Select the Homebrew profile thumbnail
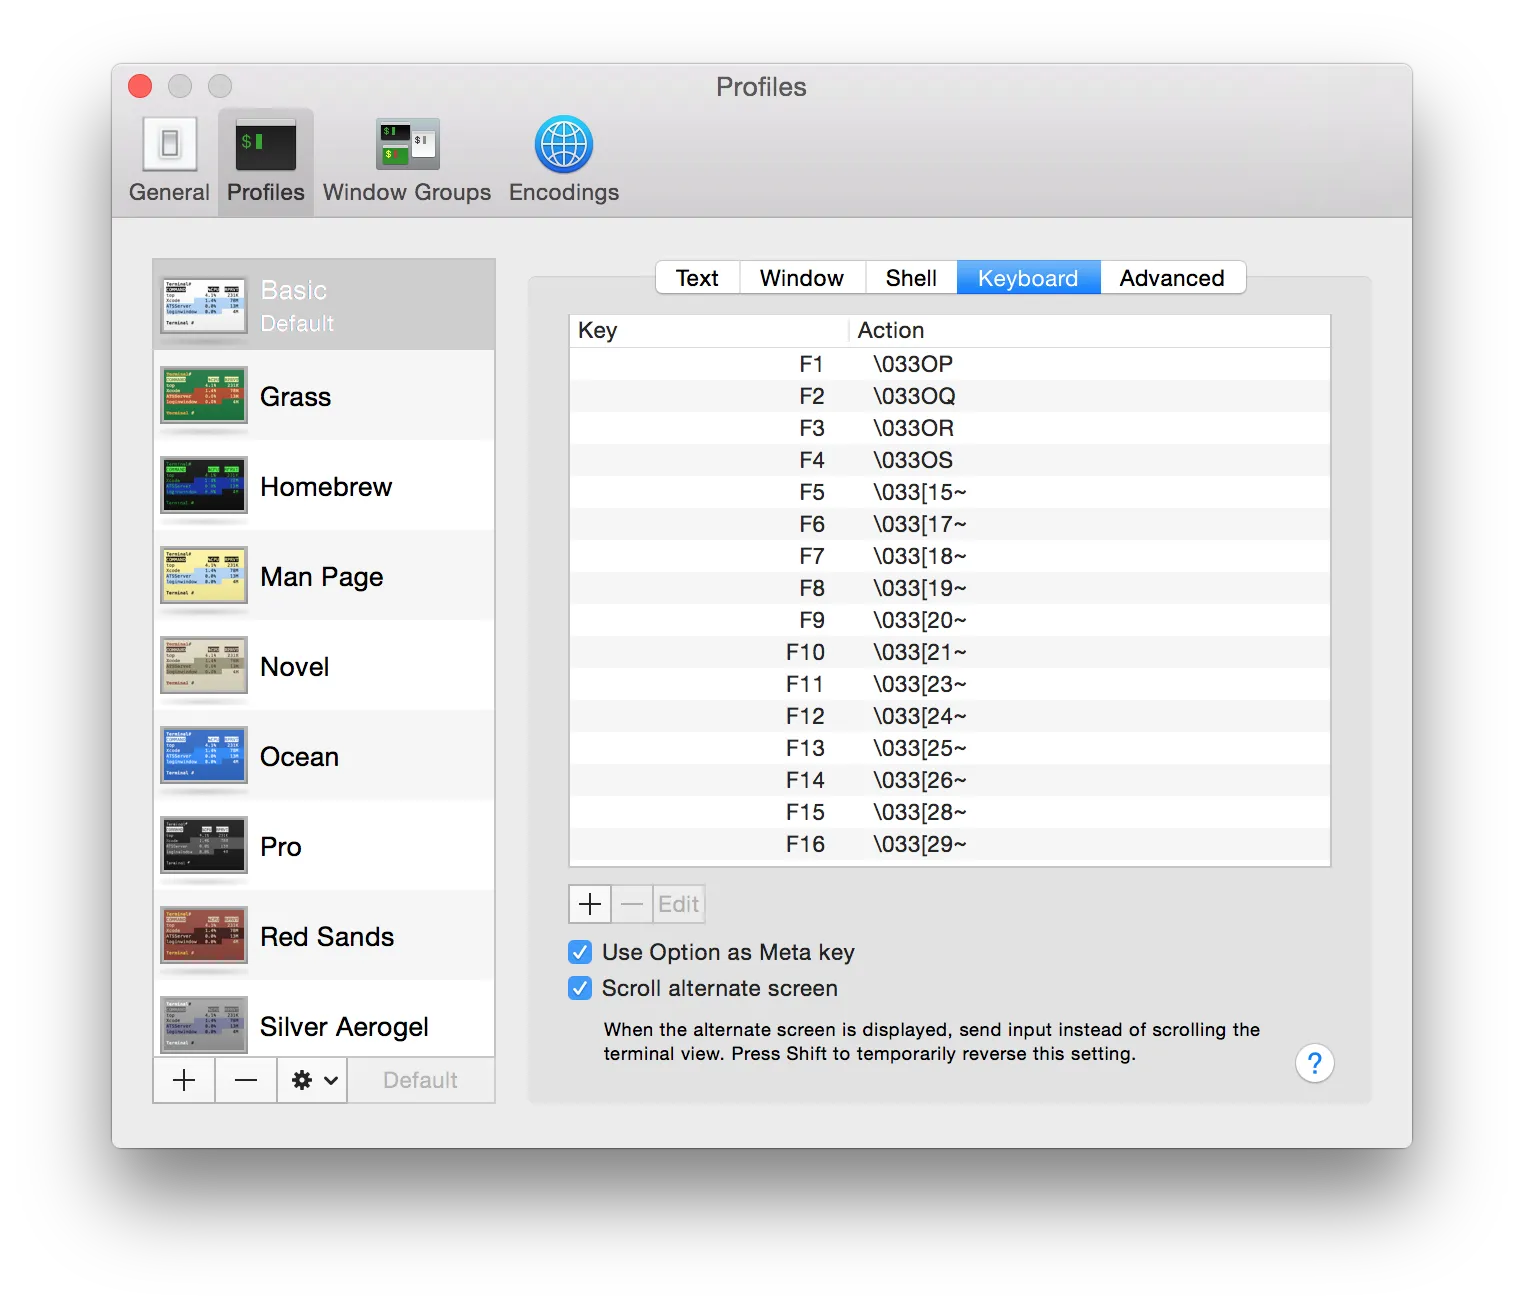1524x1308 pixels. pos(204,486)
